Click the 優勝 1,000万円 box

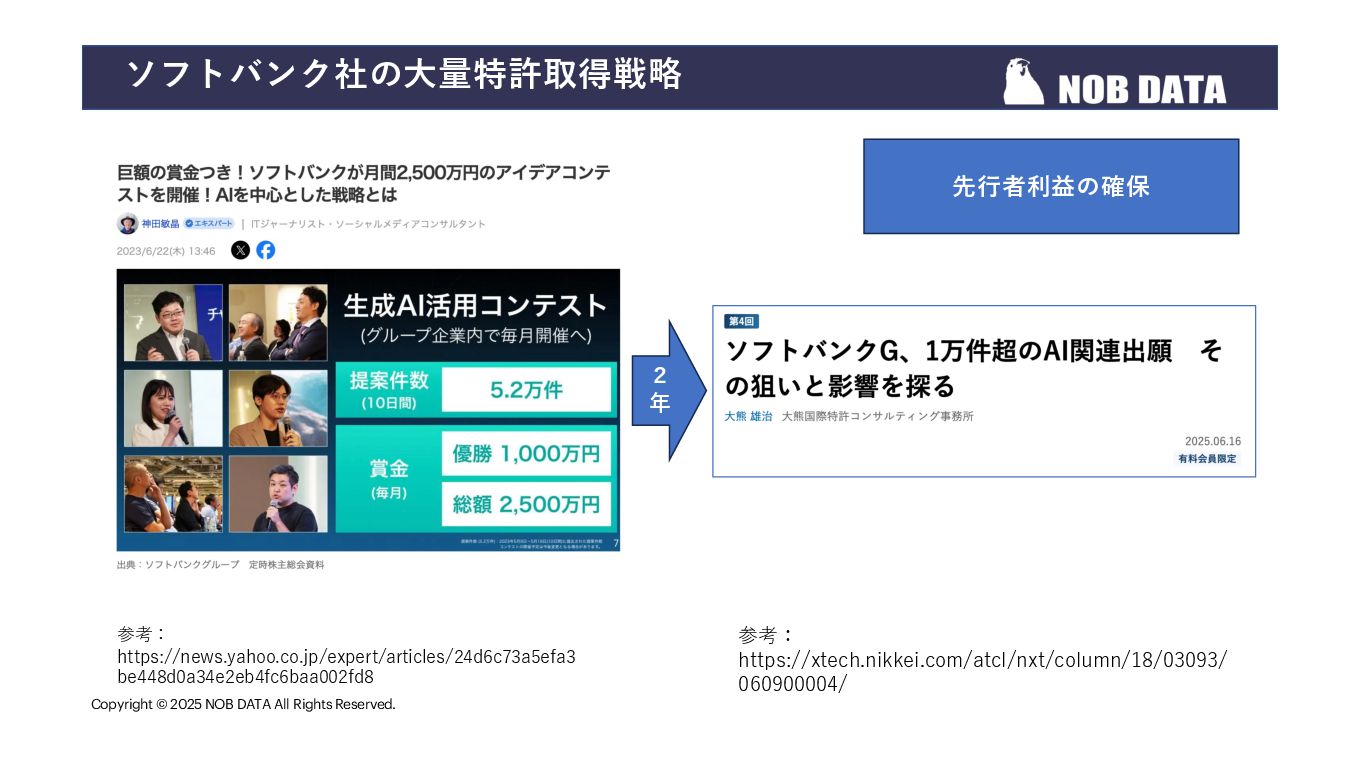click(526, 454)
